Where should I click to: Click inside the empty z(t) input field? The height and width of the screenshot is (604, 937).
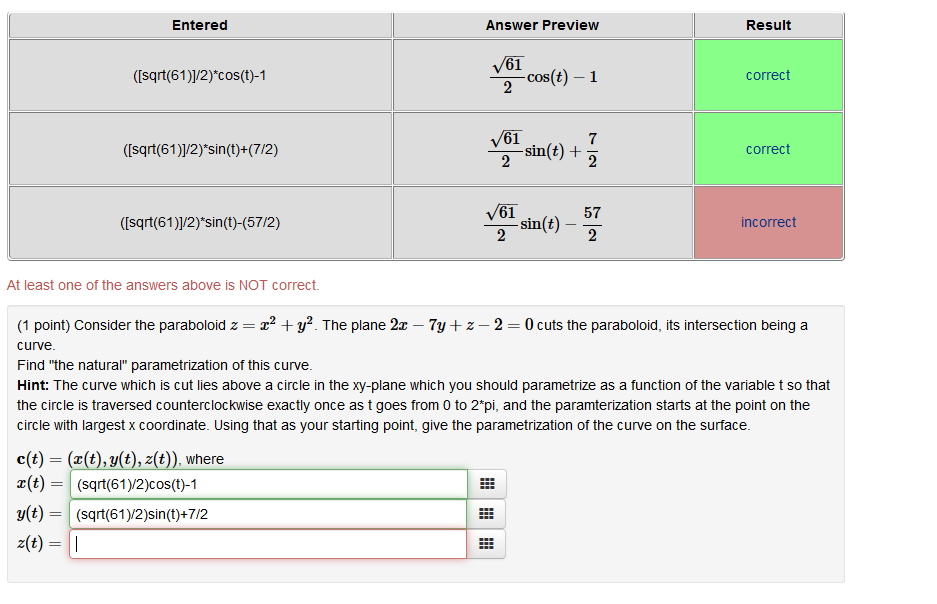tap(265, 543)
